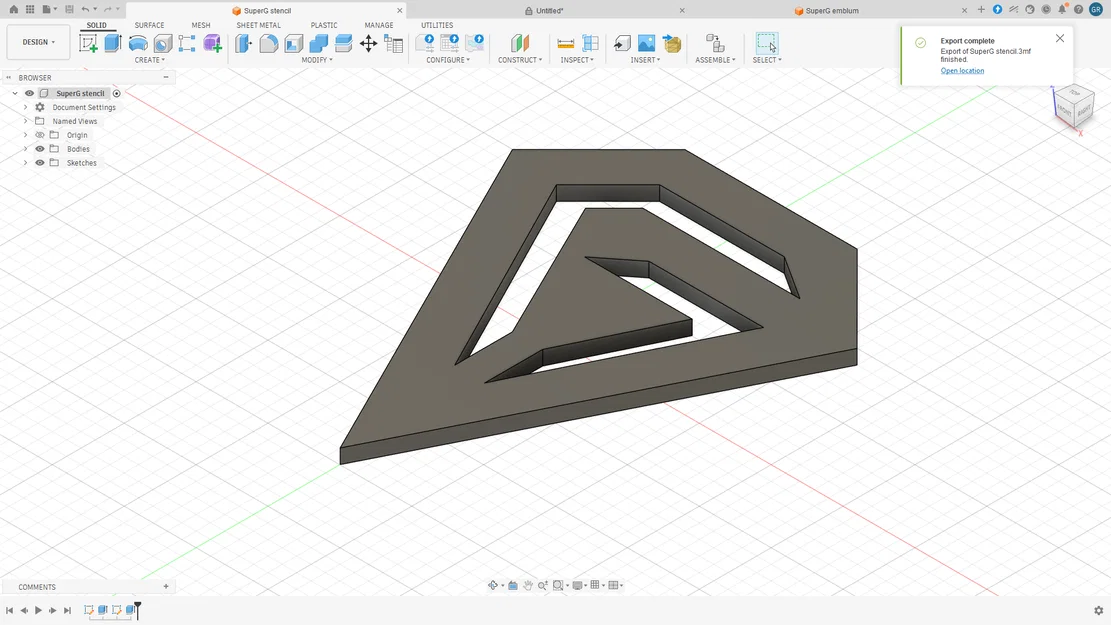Click the Open location link
This screenshot has height=625, width=1111.
962,71
